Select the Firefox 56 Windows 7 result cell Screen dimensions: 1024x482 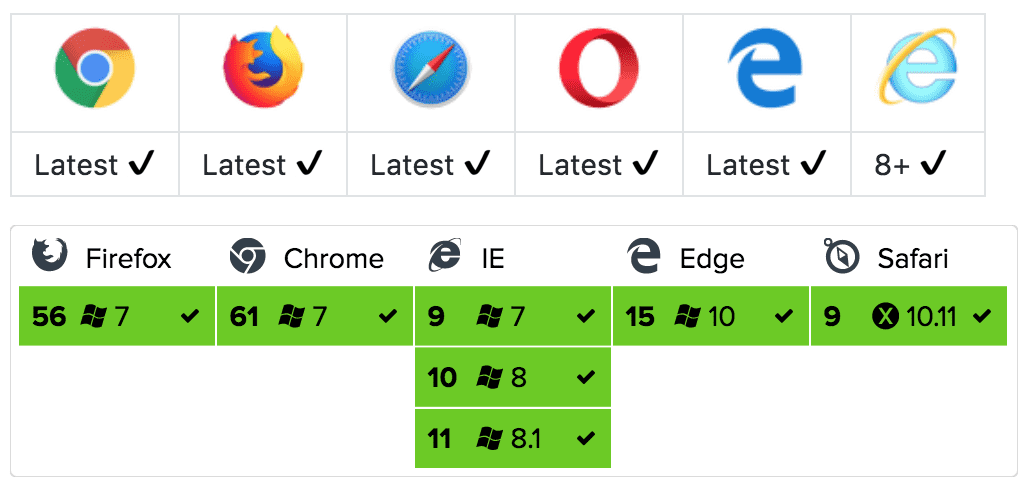pos(117,315)
